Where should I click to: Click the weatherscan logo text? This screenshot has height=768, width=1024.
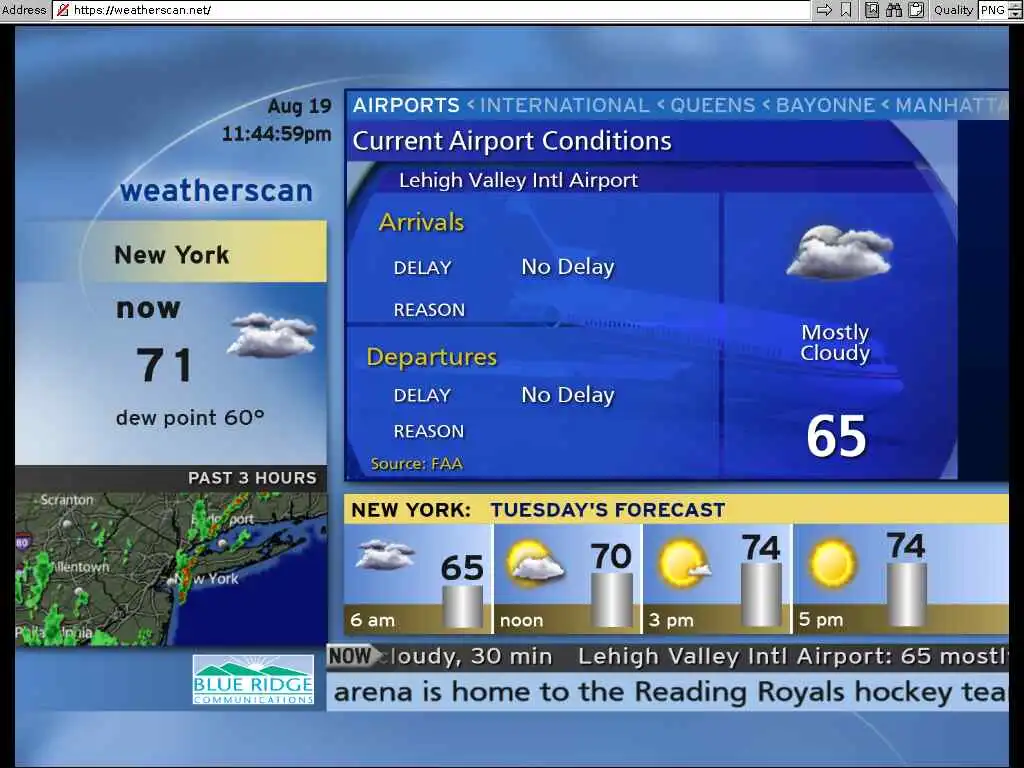pyautogui.click(x=216, y=191)
